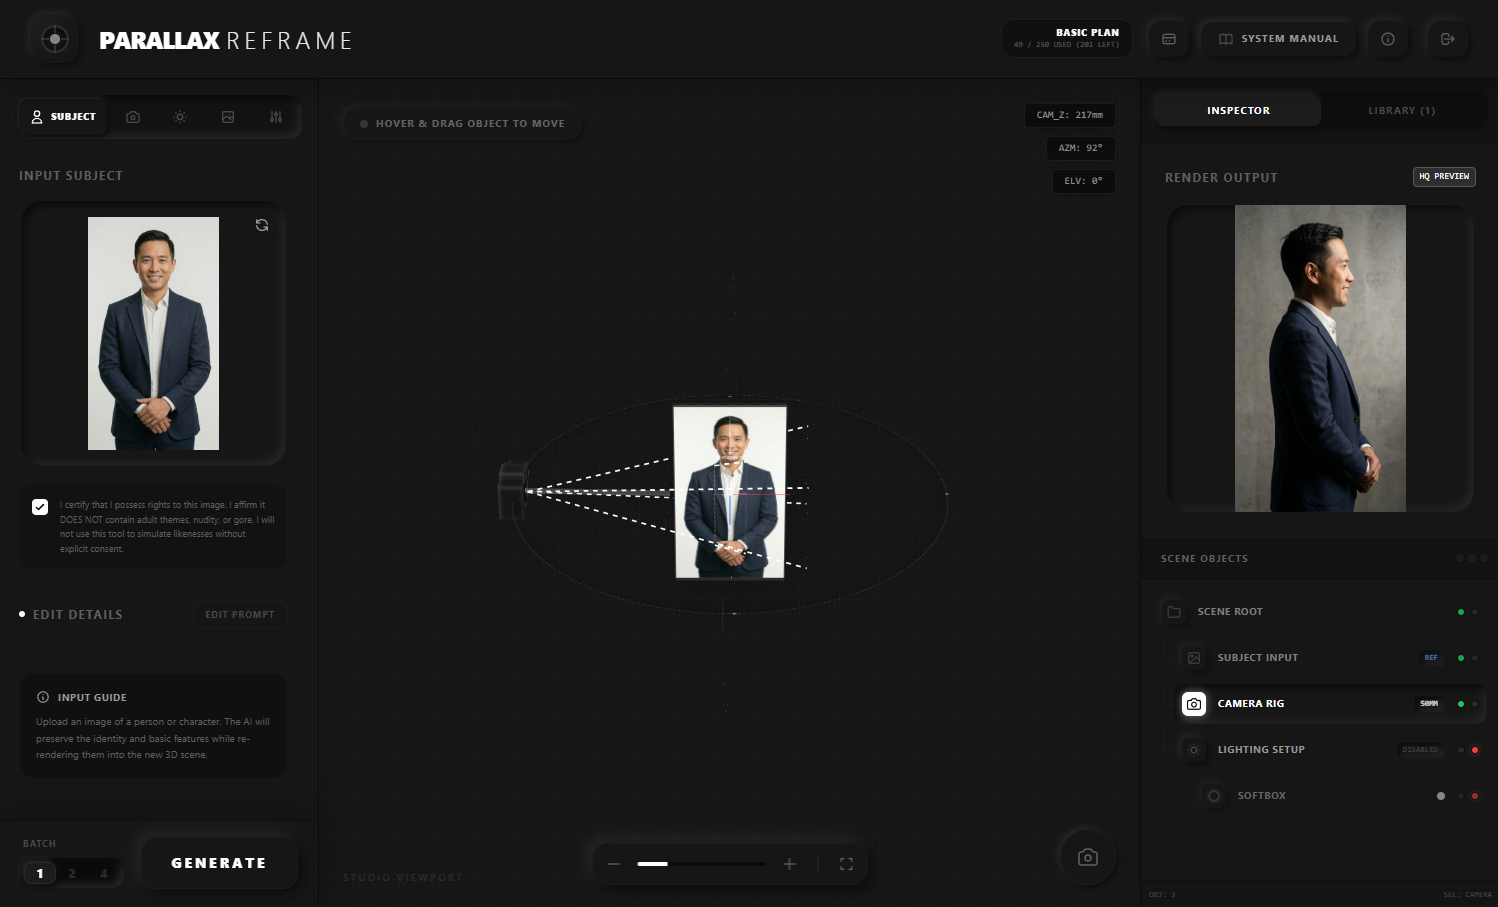Viewport: 1498px width, 907px height.
Task: Open the camera settings tab icon
Action: pos(133,117)
